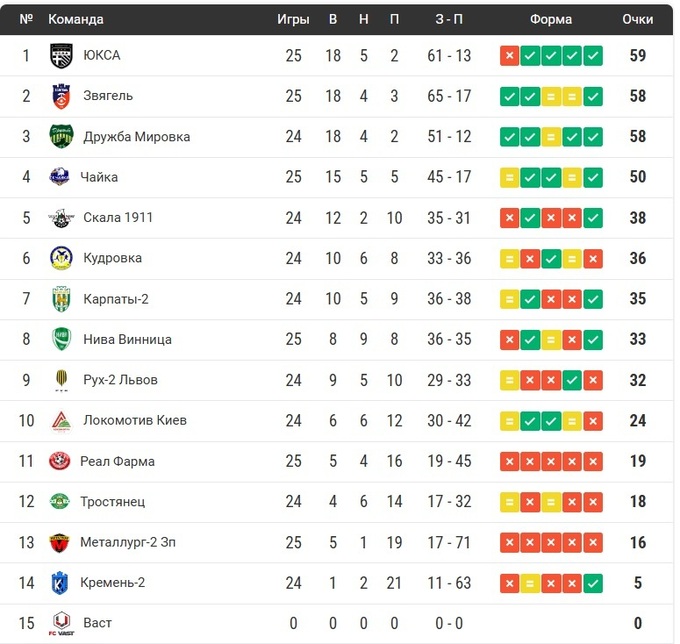Screen dimensions: 680x644
Task: Click ЮКСА's first red loss form badge
Action: click(x=509, y=56)
